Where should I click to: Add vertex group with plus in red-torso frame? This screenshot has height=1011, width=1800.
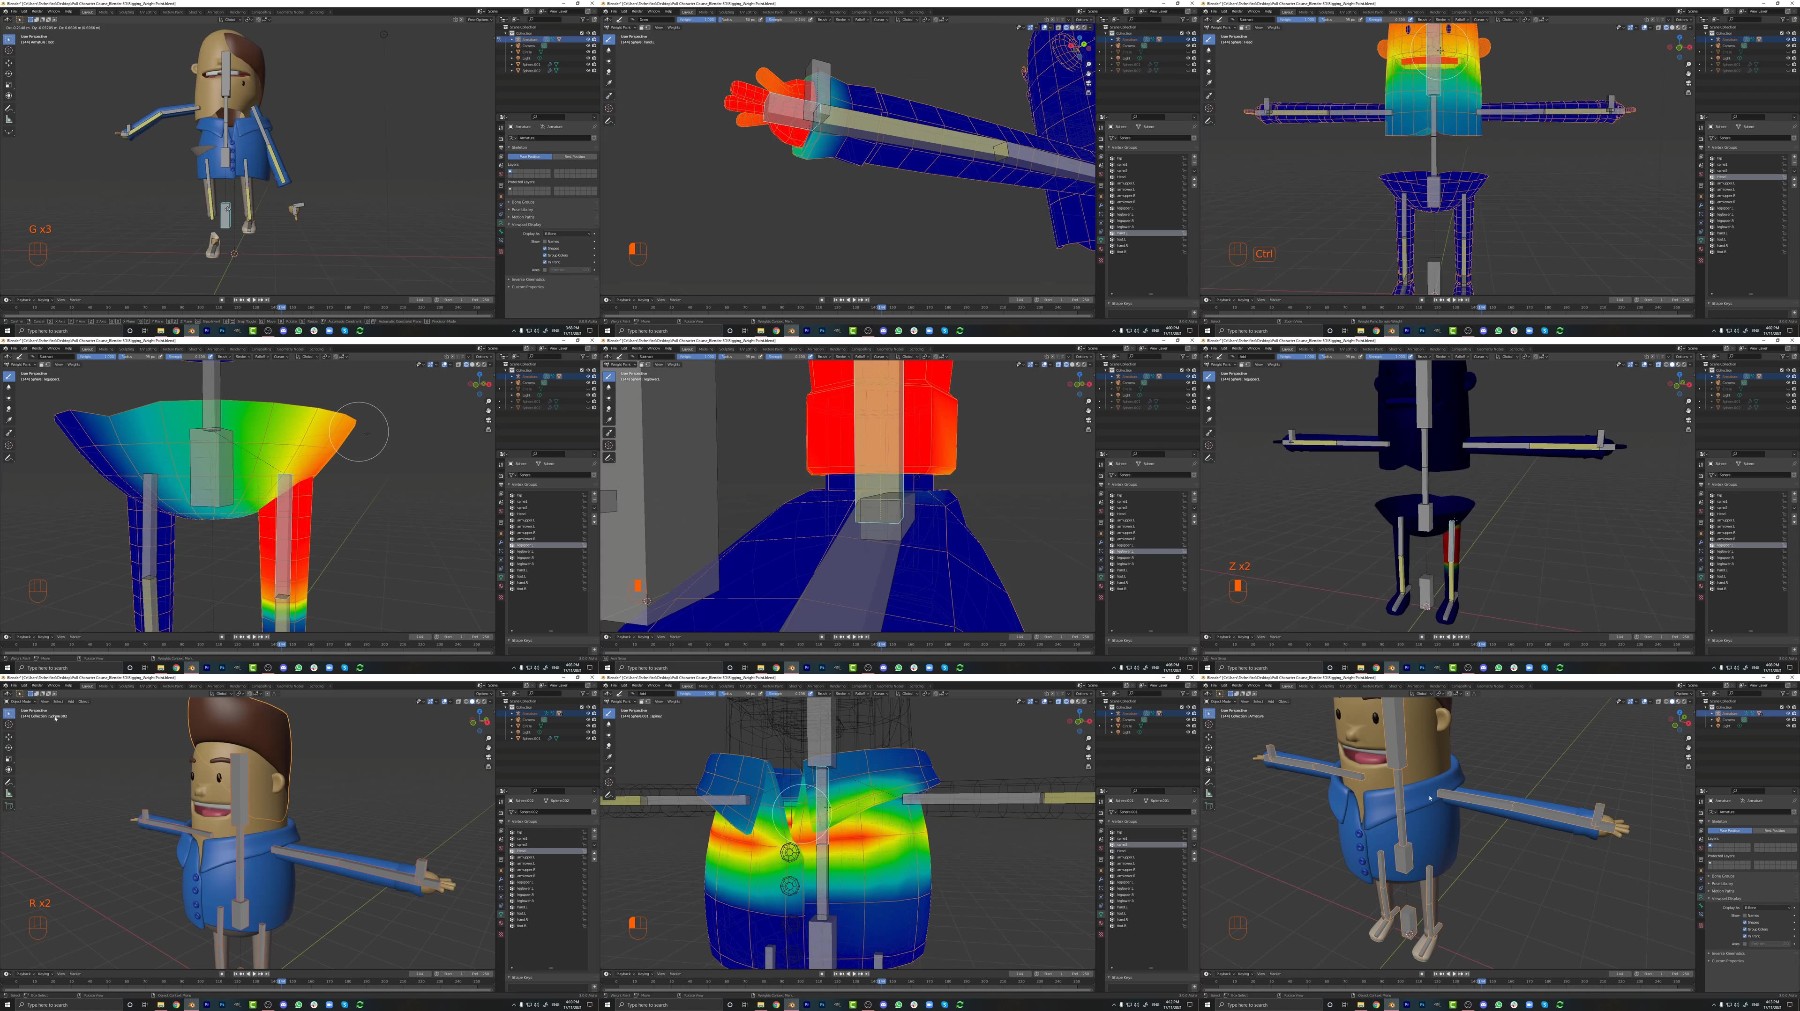(1194, 494)
